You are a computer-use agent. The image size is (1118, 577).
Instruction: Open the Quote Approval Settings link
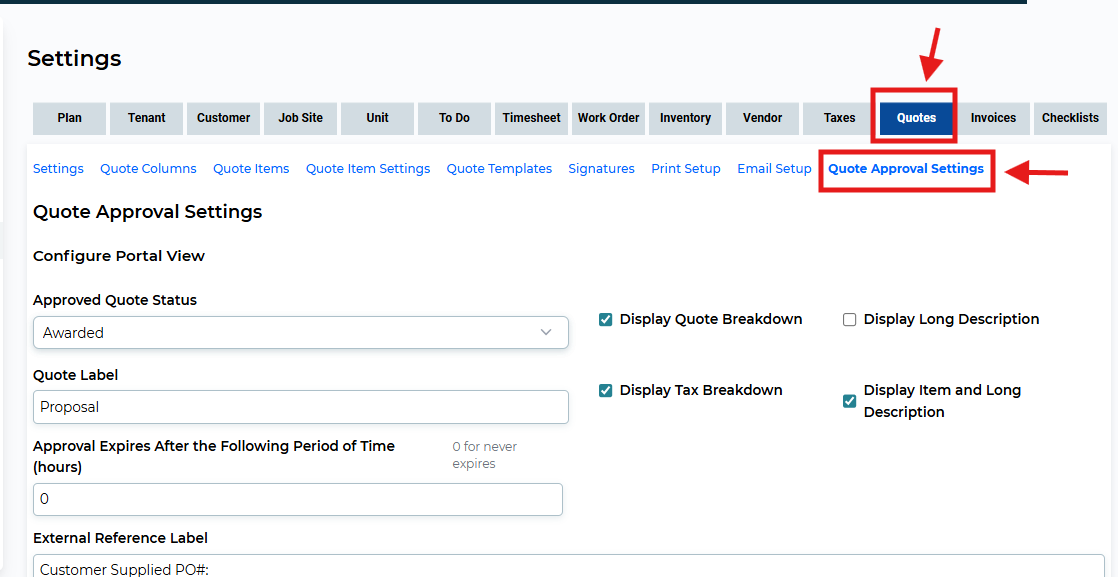pyautogui.click(x=906, y=169)
